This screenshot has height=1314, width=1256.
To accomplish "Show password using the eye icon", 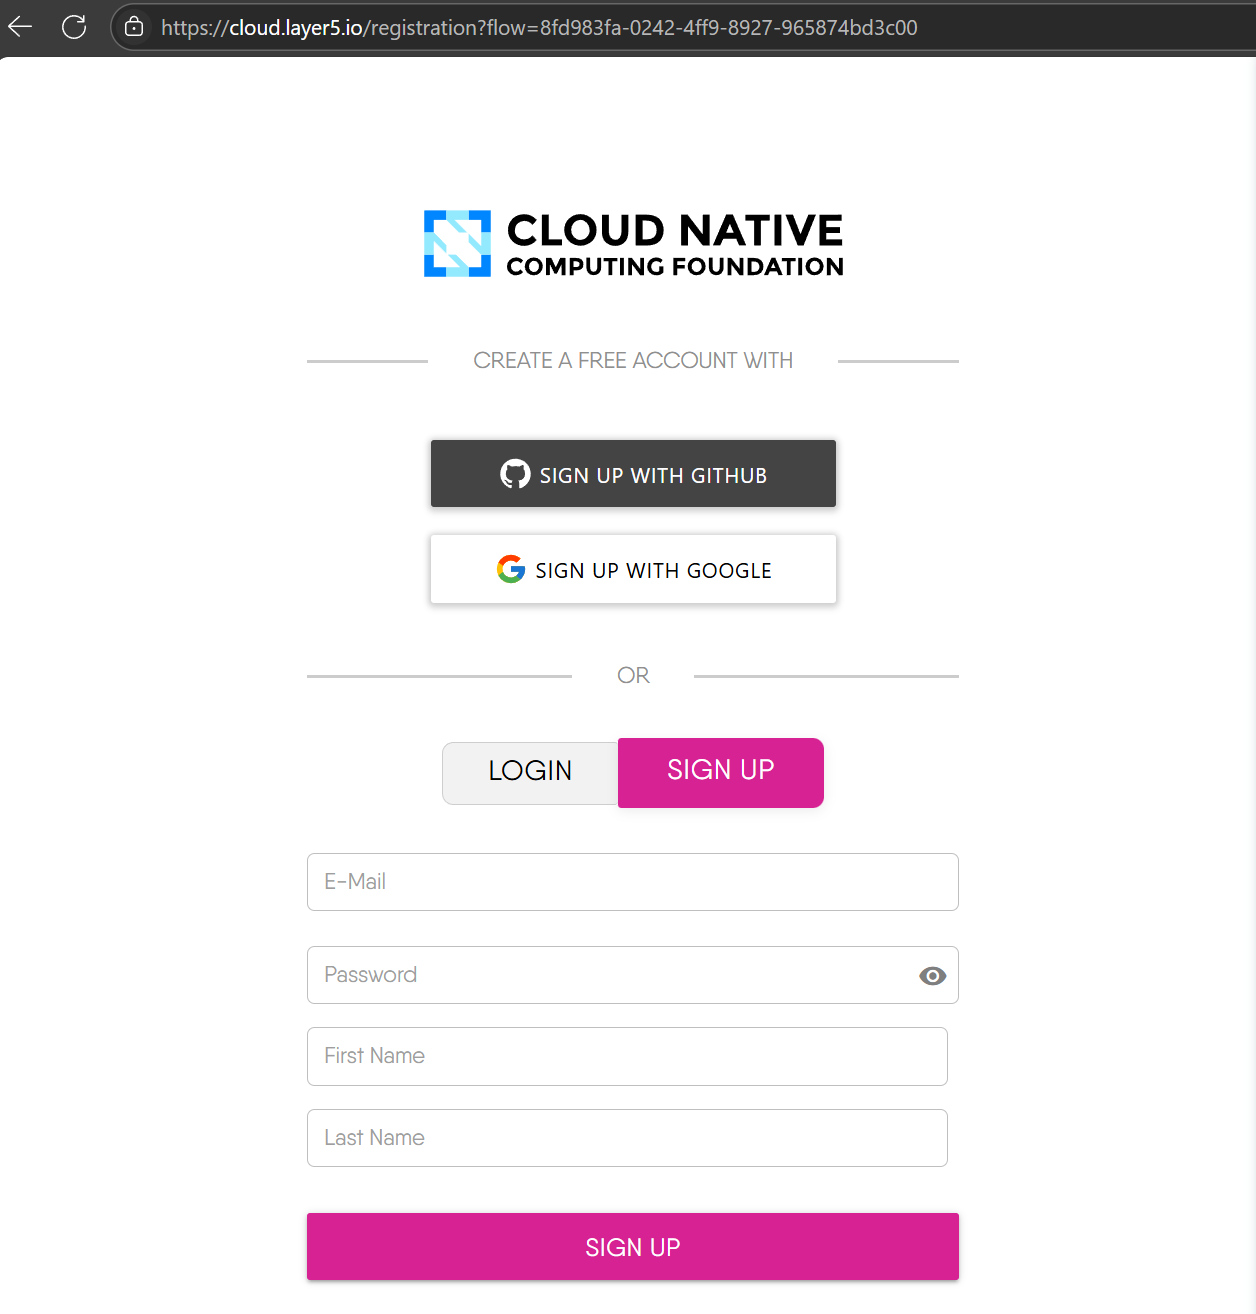I will (x=932, y=976).
